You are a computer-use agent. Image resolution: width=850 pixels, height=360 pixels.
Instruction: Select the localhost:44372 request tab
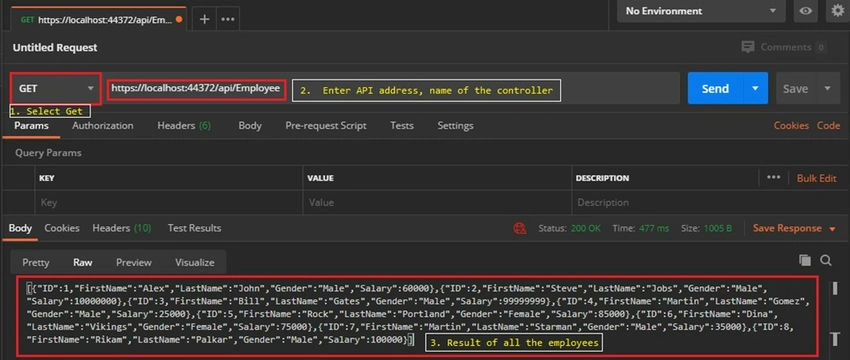98,20
